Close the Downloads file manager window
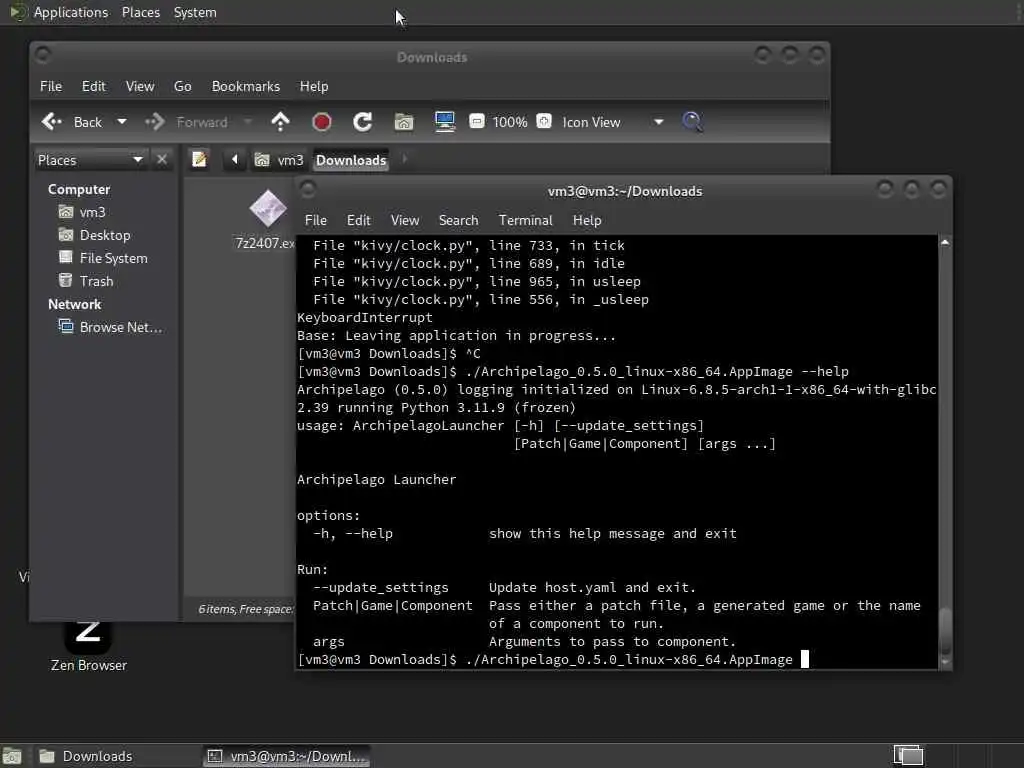 tap(816, 55)
